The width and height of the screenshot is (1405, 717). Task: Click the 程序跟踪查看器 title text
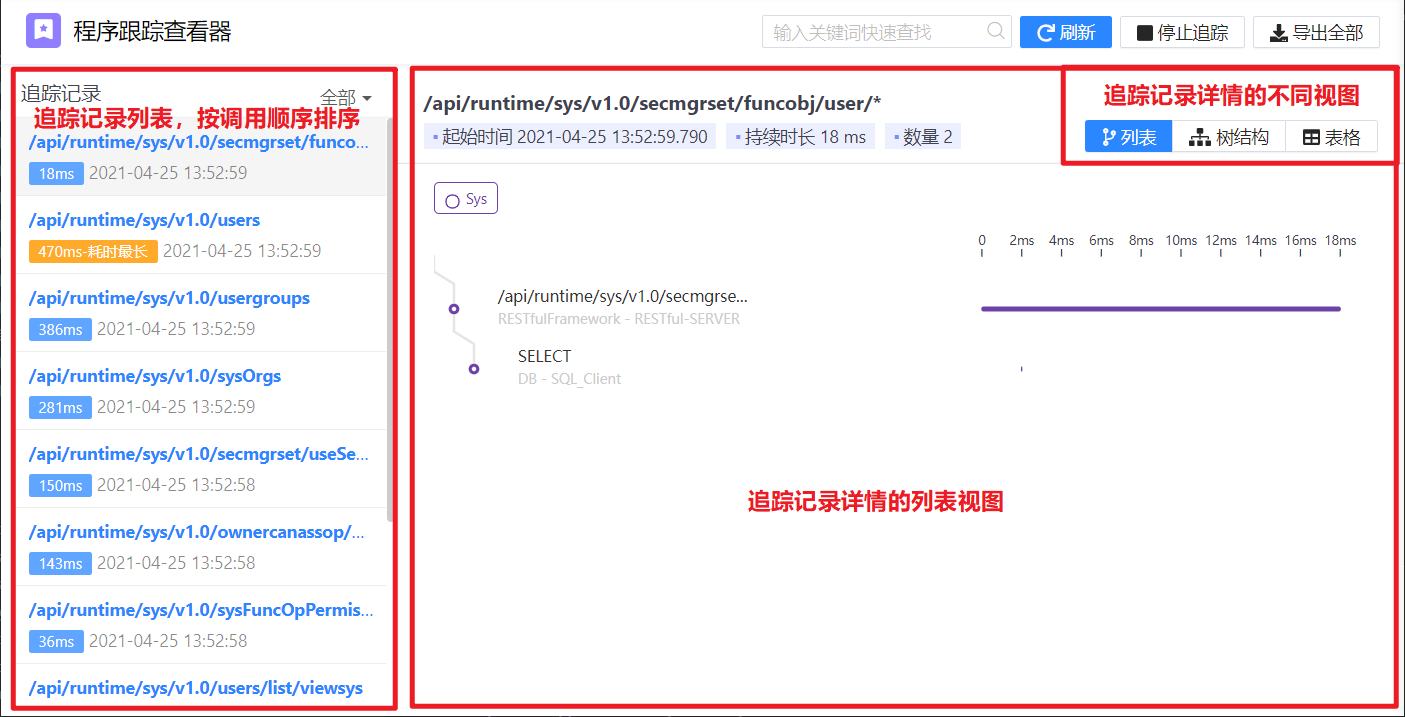pyautogui.click(x=152, y=32)
